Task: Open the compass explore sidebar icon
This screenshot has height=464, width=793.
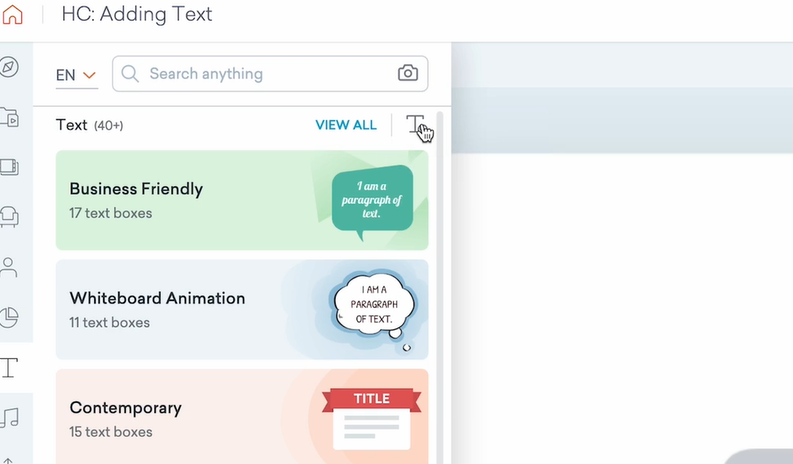Action: point(9,67)
